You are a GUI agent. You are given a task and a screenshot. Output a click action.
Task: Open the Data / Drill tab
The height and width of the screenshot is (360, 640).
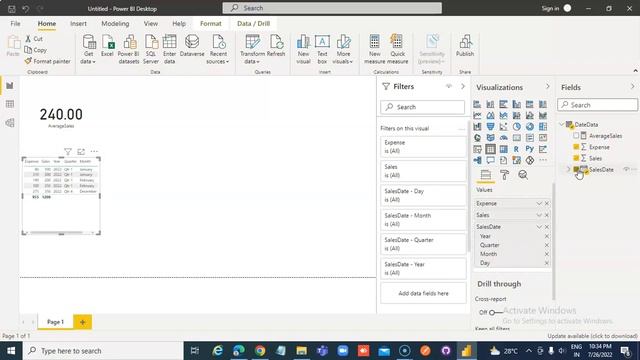pos(253,24)
